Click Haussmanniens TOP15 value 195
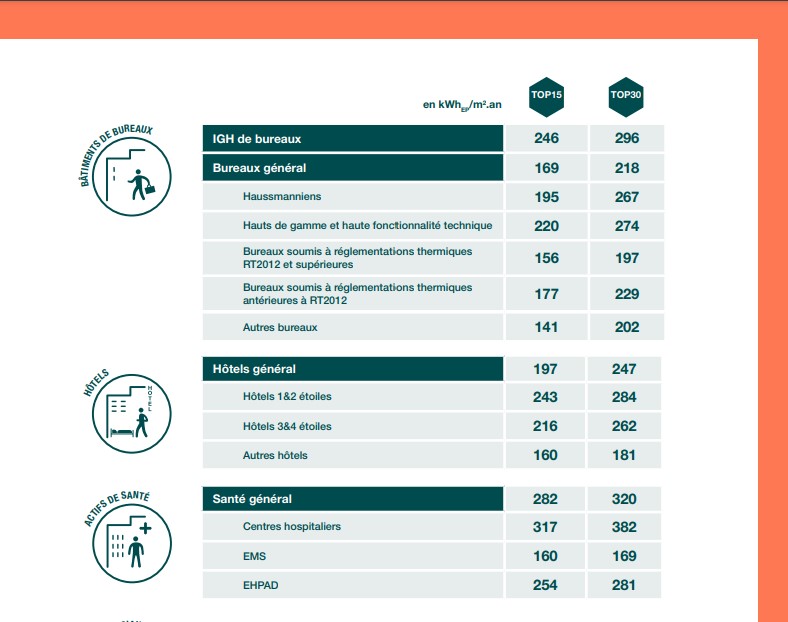This screenshot has width=788, height=622. (546, 197)
